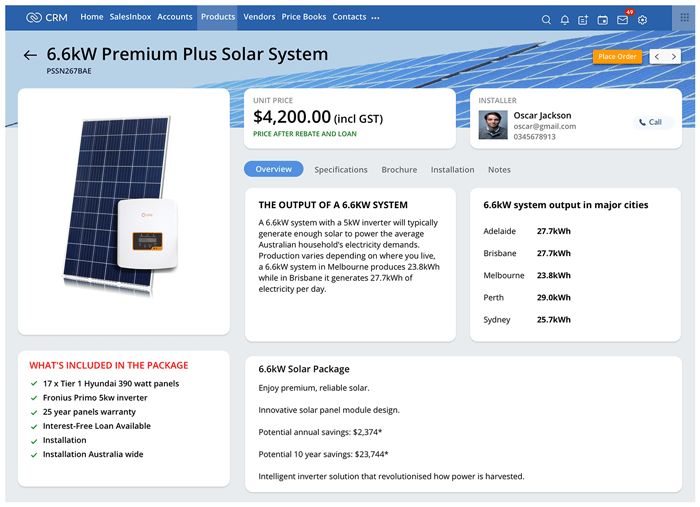Open the Brochure tab

pyautogui.click(x=399, y=170)
